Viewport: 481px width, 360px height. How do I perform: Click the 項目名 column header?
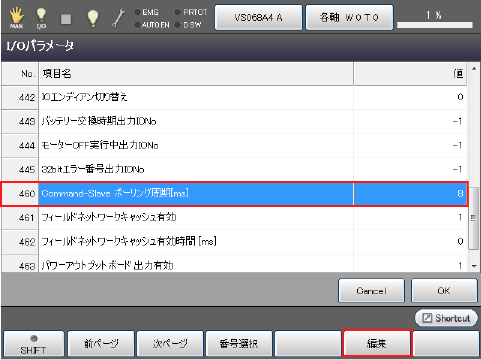196,74
